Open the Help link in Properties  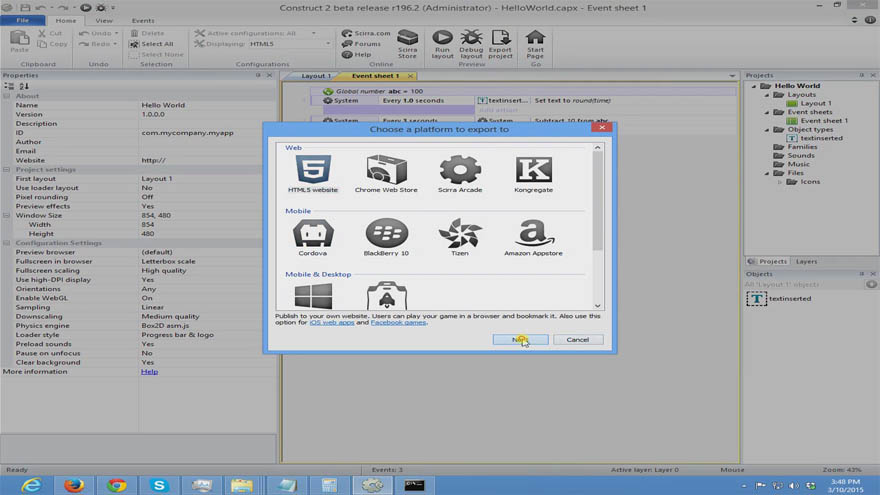(149, 372)
